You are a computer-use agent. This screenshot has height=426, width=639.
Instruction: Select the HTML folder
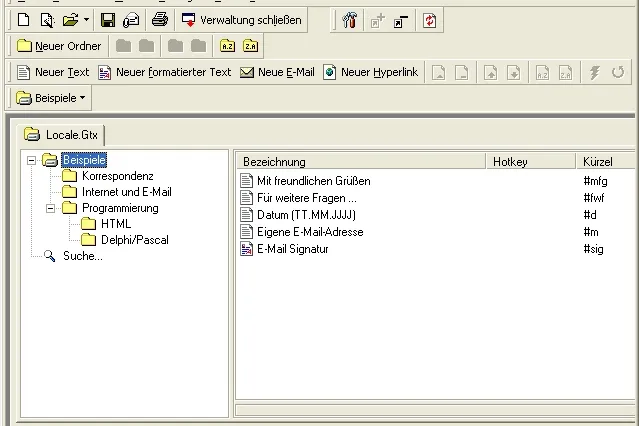click(116, 224)
